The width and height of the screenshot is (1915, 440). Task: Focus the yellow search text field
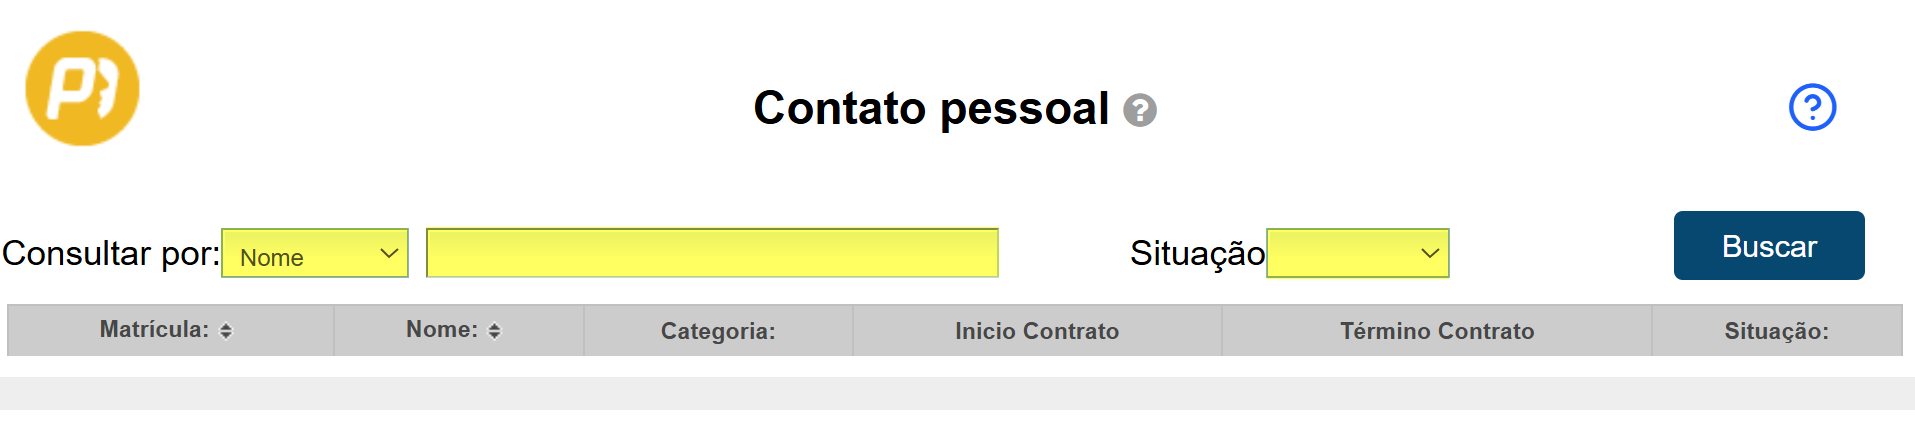pos(711,253)
